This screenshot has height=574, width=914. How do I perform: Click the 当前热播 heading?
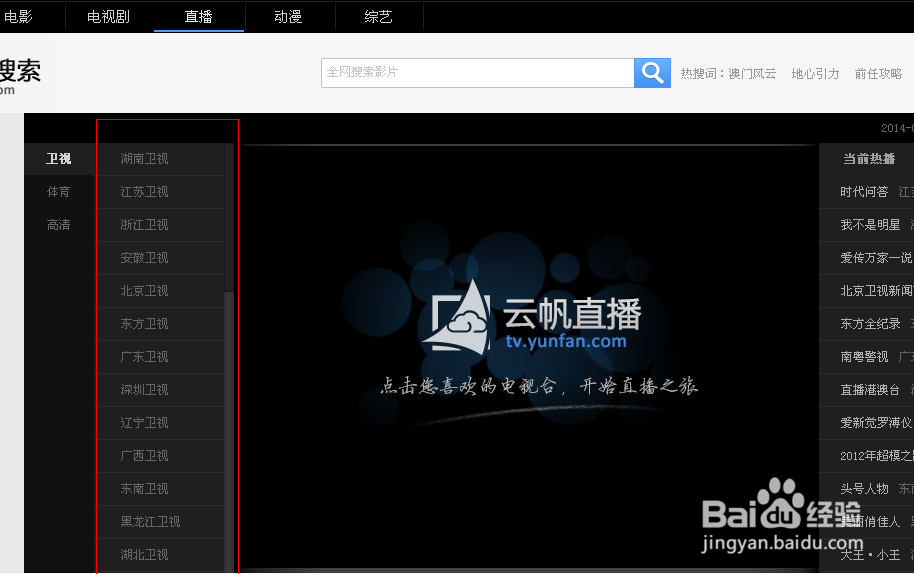click(x=869, y=159)
